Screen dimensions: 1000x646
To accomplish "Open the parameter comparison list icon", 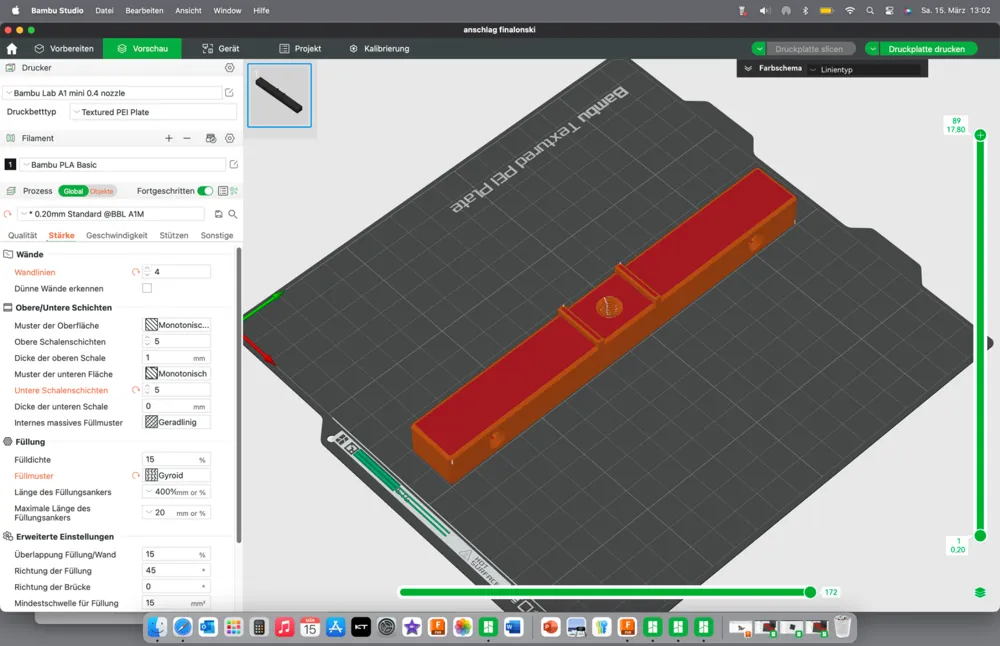I will [x=223, y=191].
